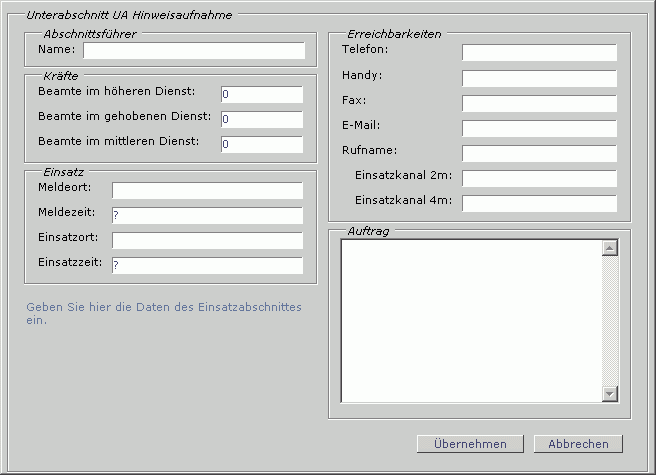Select the Beamte im höheren Dienst field
This screenshot has width=656, height=475.
coord(261,95)
